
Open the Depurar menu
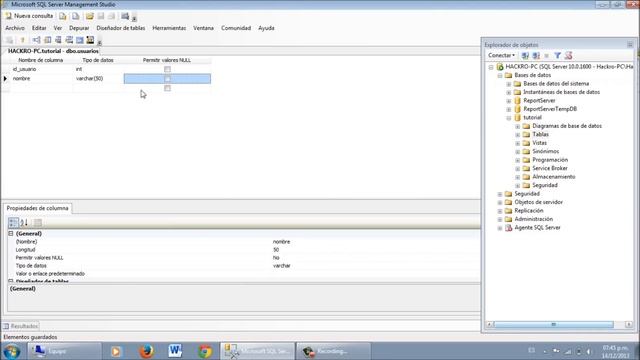click(x=79, y=28)
